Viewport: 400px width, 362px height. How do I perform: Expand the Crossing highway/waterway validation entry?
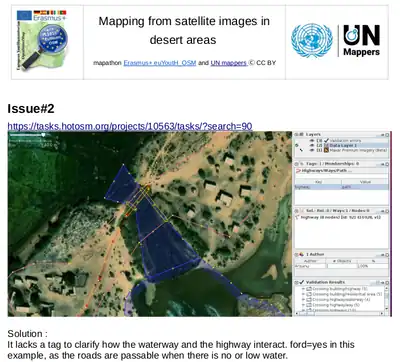click(x=303, y=299)
